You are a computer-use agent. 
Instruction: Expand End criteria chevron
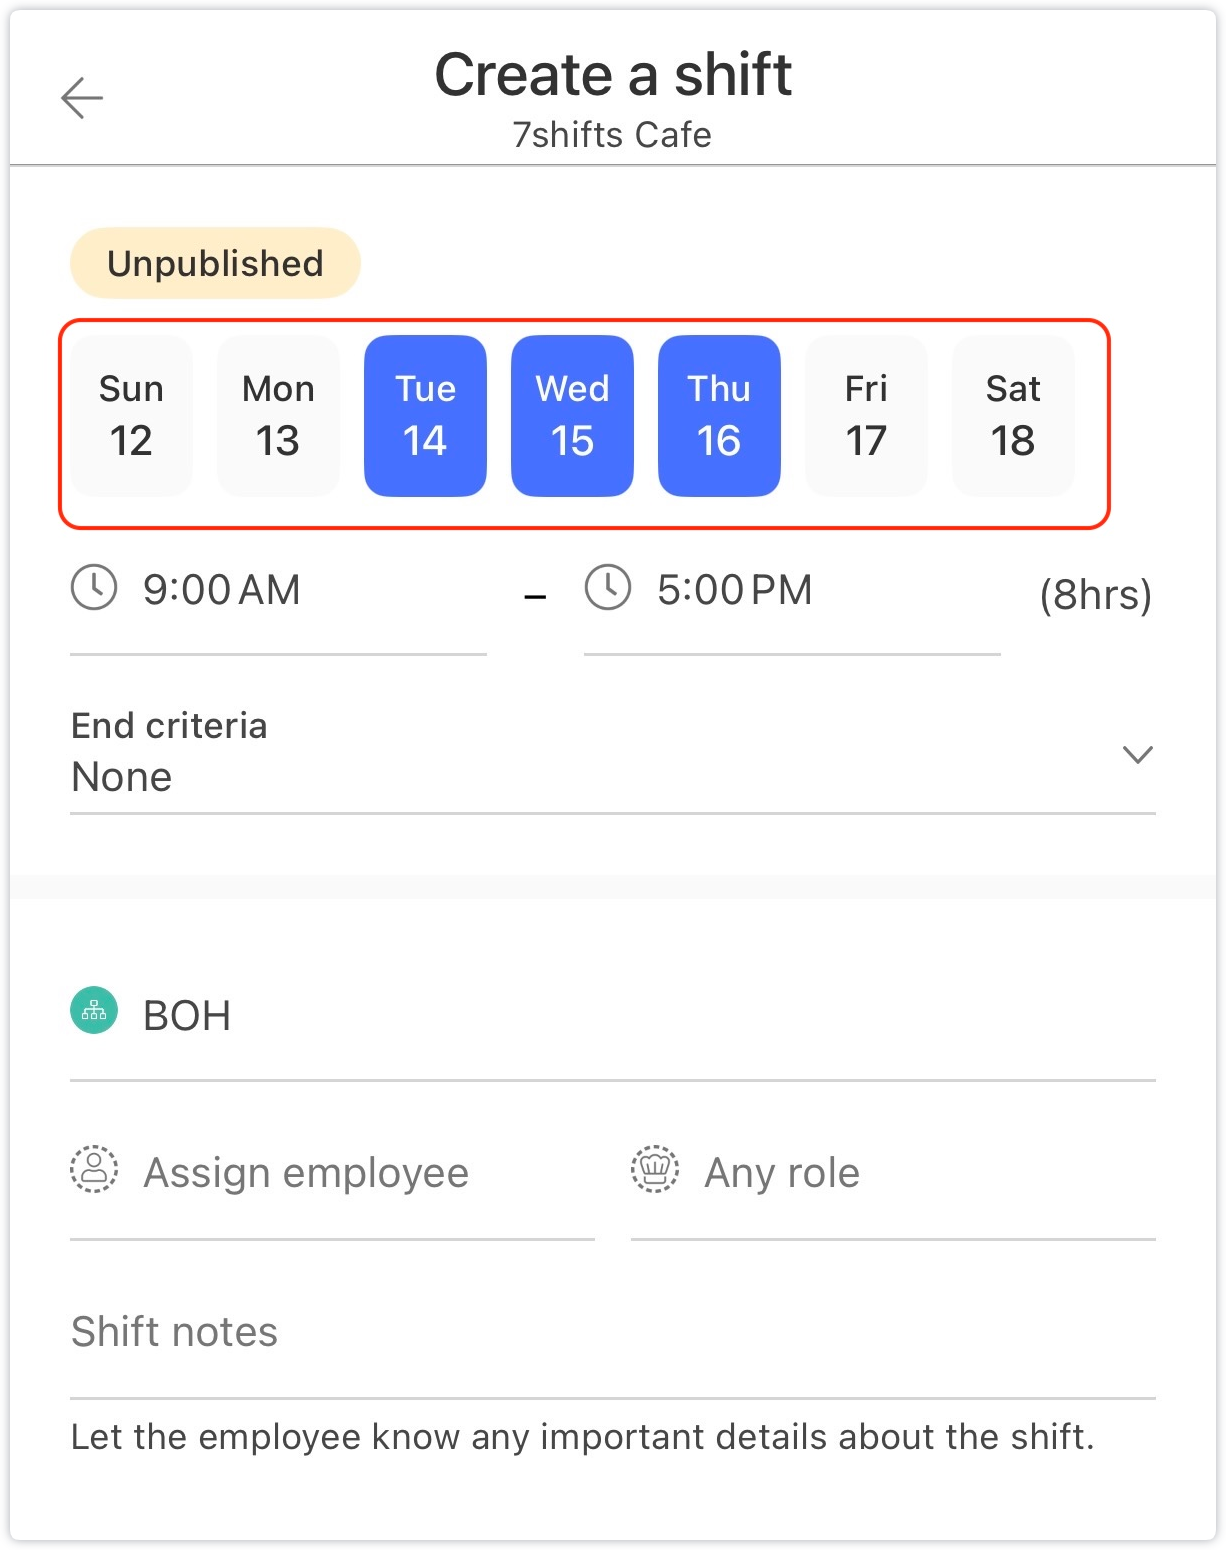pos(1138,754)
